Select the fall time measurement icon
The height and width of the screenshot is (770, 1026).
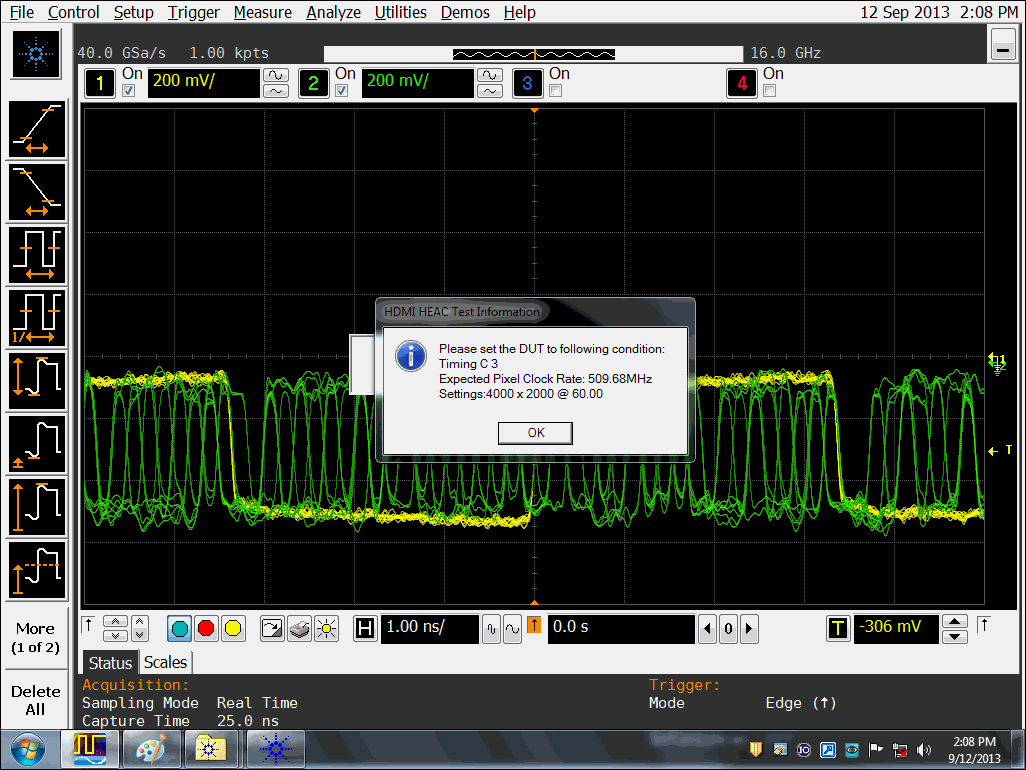37,192
